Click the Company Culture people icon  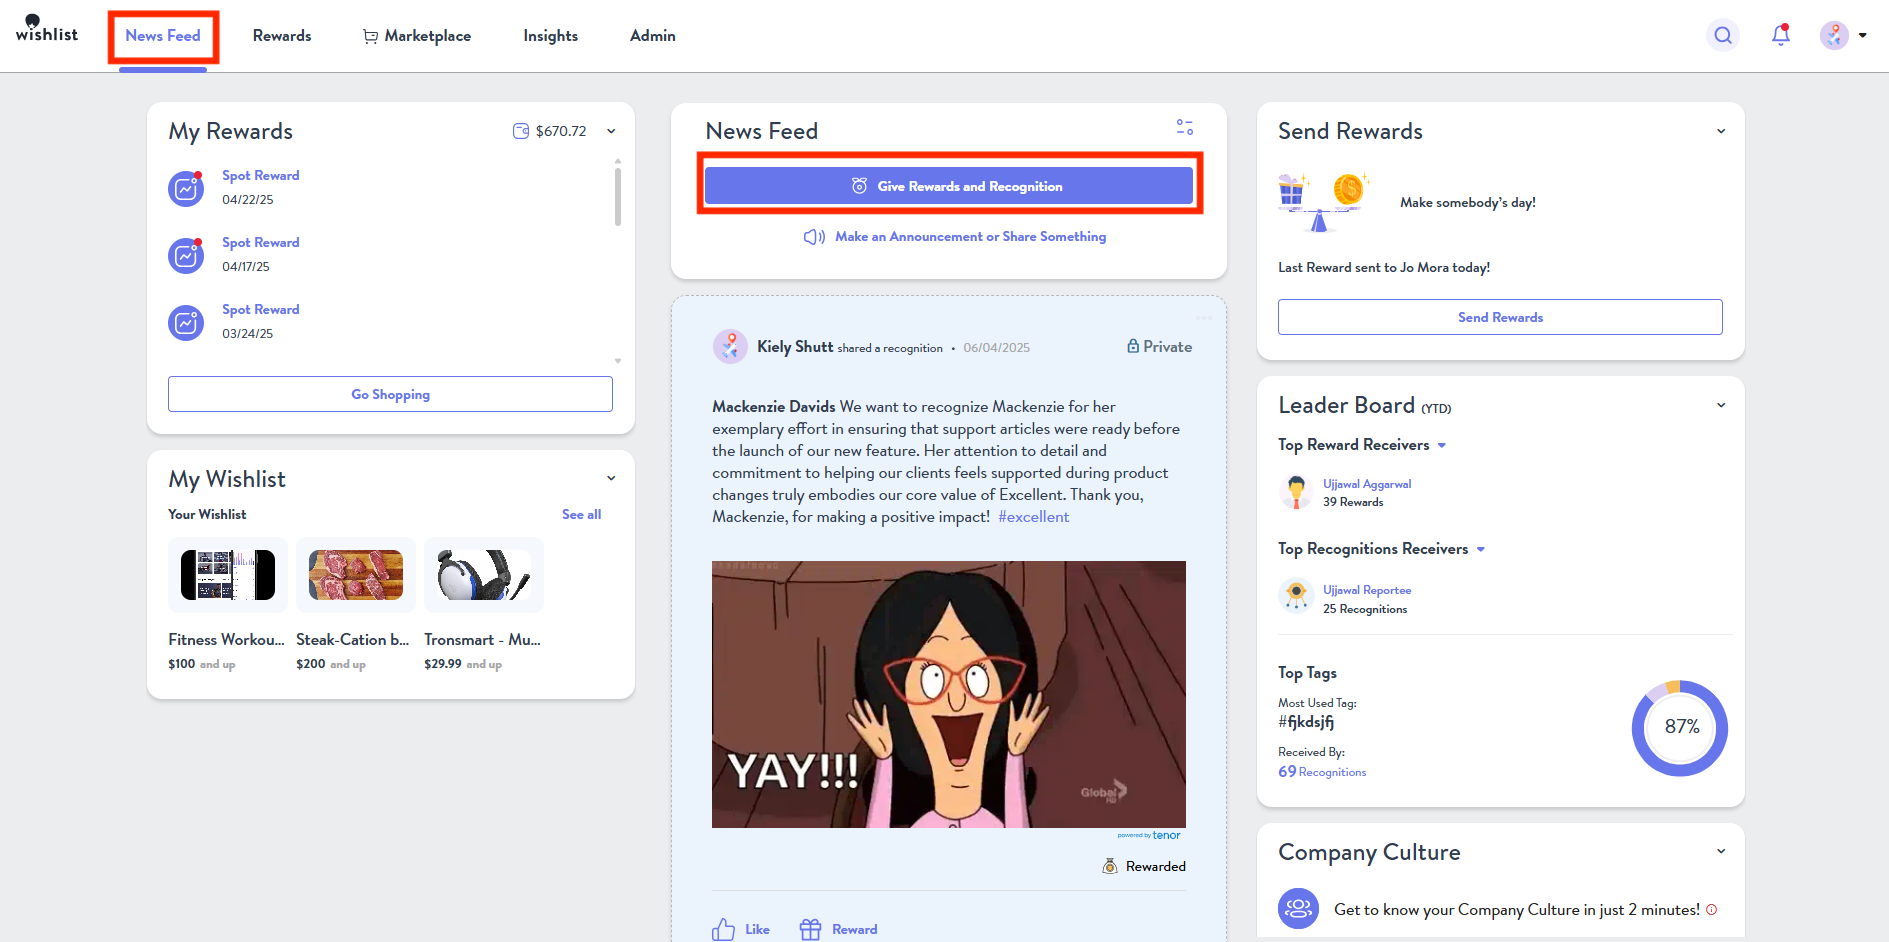(x=1298, y=908)
